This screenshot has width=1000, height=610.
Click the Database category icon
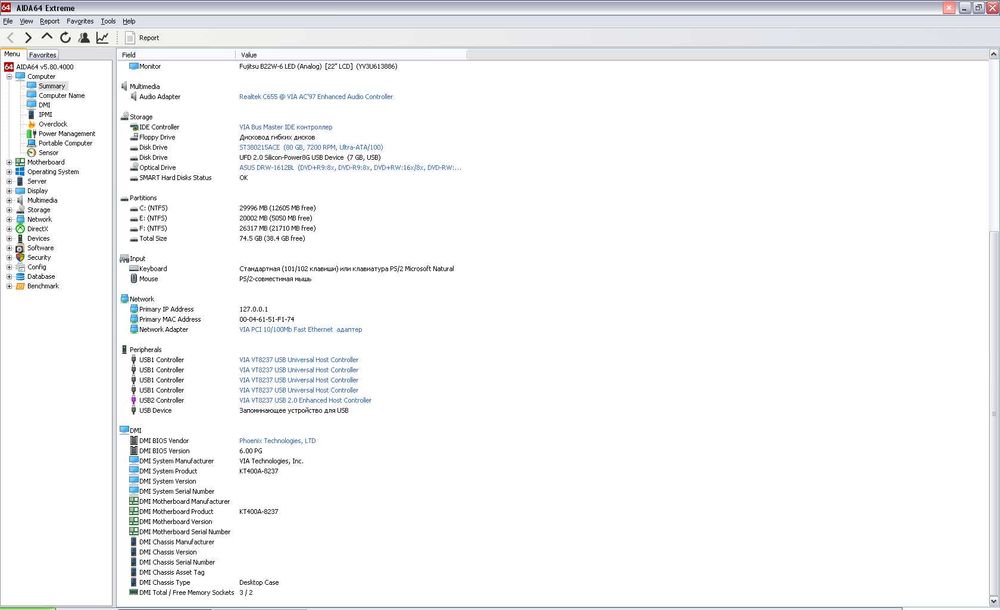click(20, 276)
